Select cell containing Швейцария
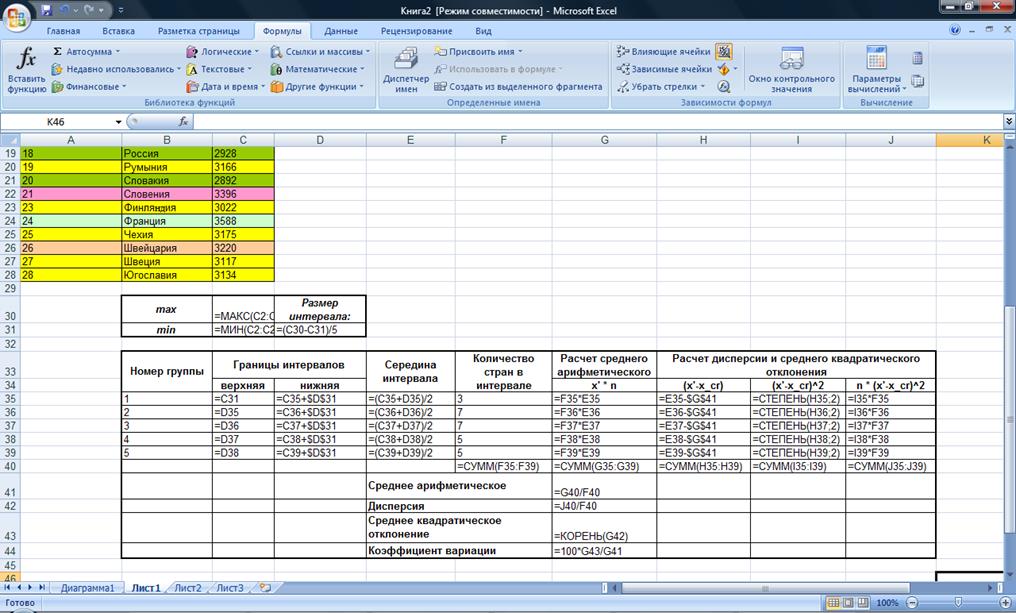Screen dimensions: 1016x613 click(x=167, y=248)
